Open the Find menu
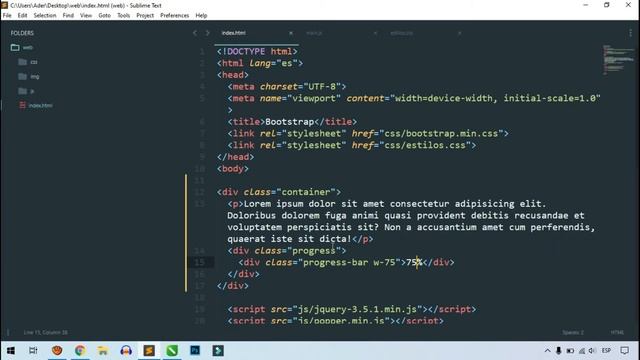Image resolution: width=640 pixels, height=360 pixels. pyautogui.click(x=68, y=16)
